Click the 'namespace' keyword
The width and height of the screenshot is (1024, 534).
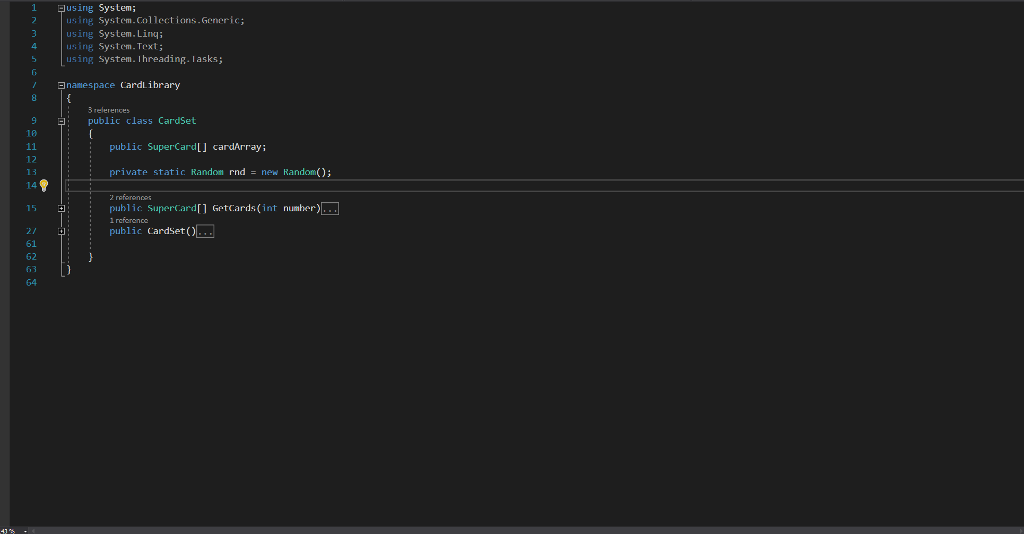(x=90, y=85)
